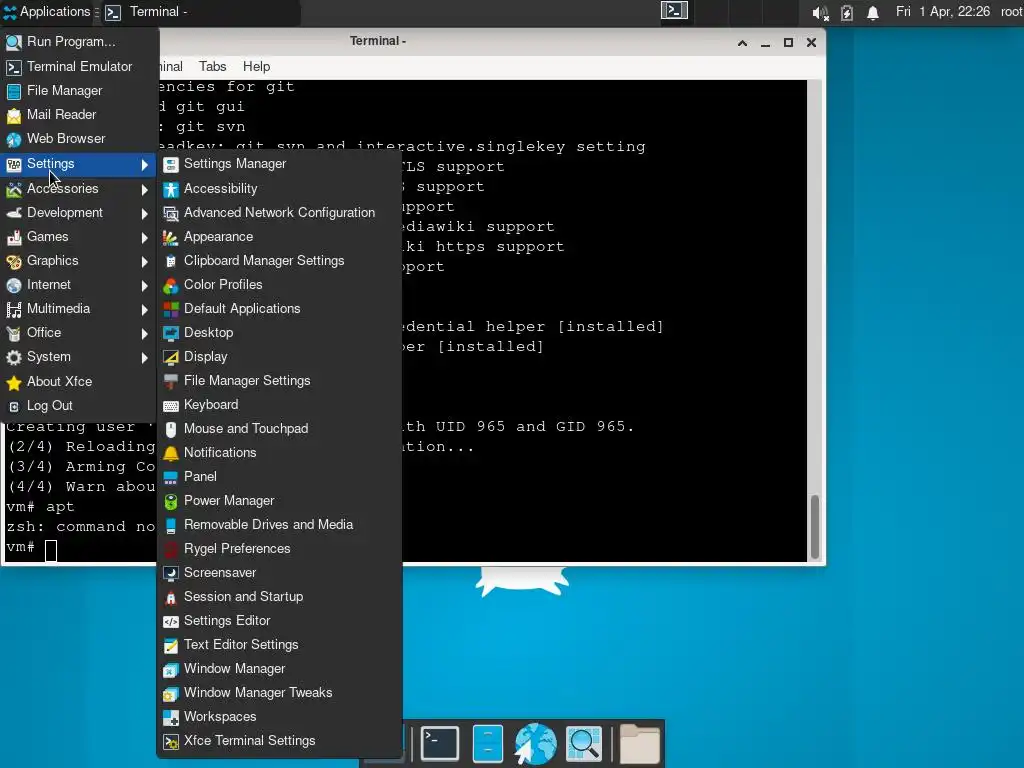The image size is (1024, 768).
Task: Launch terminal from the bottom dock
Action: 440,743
